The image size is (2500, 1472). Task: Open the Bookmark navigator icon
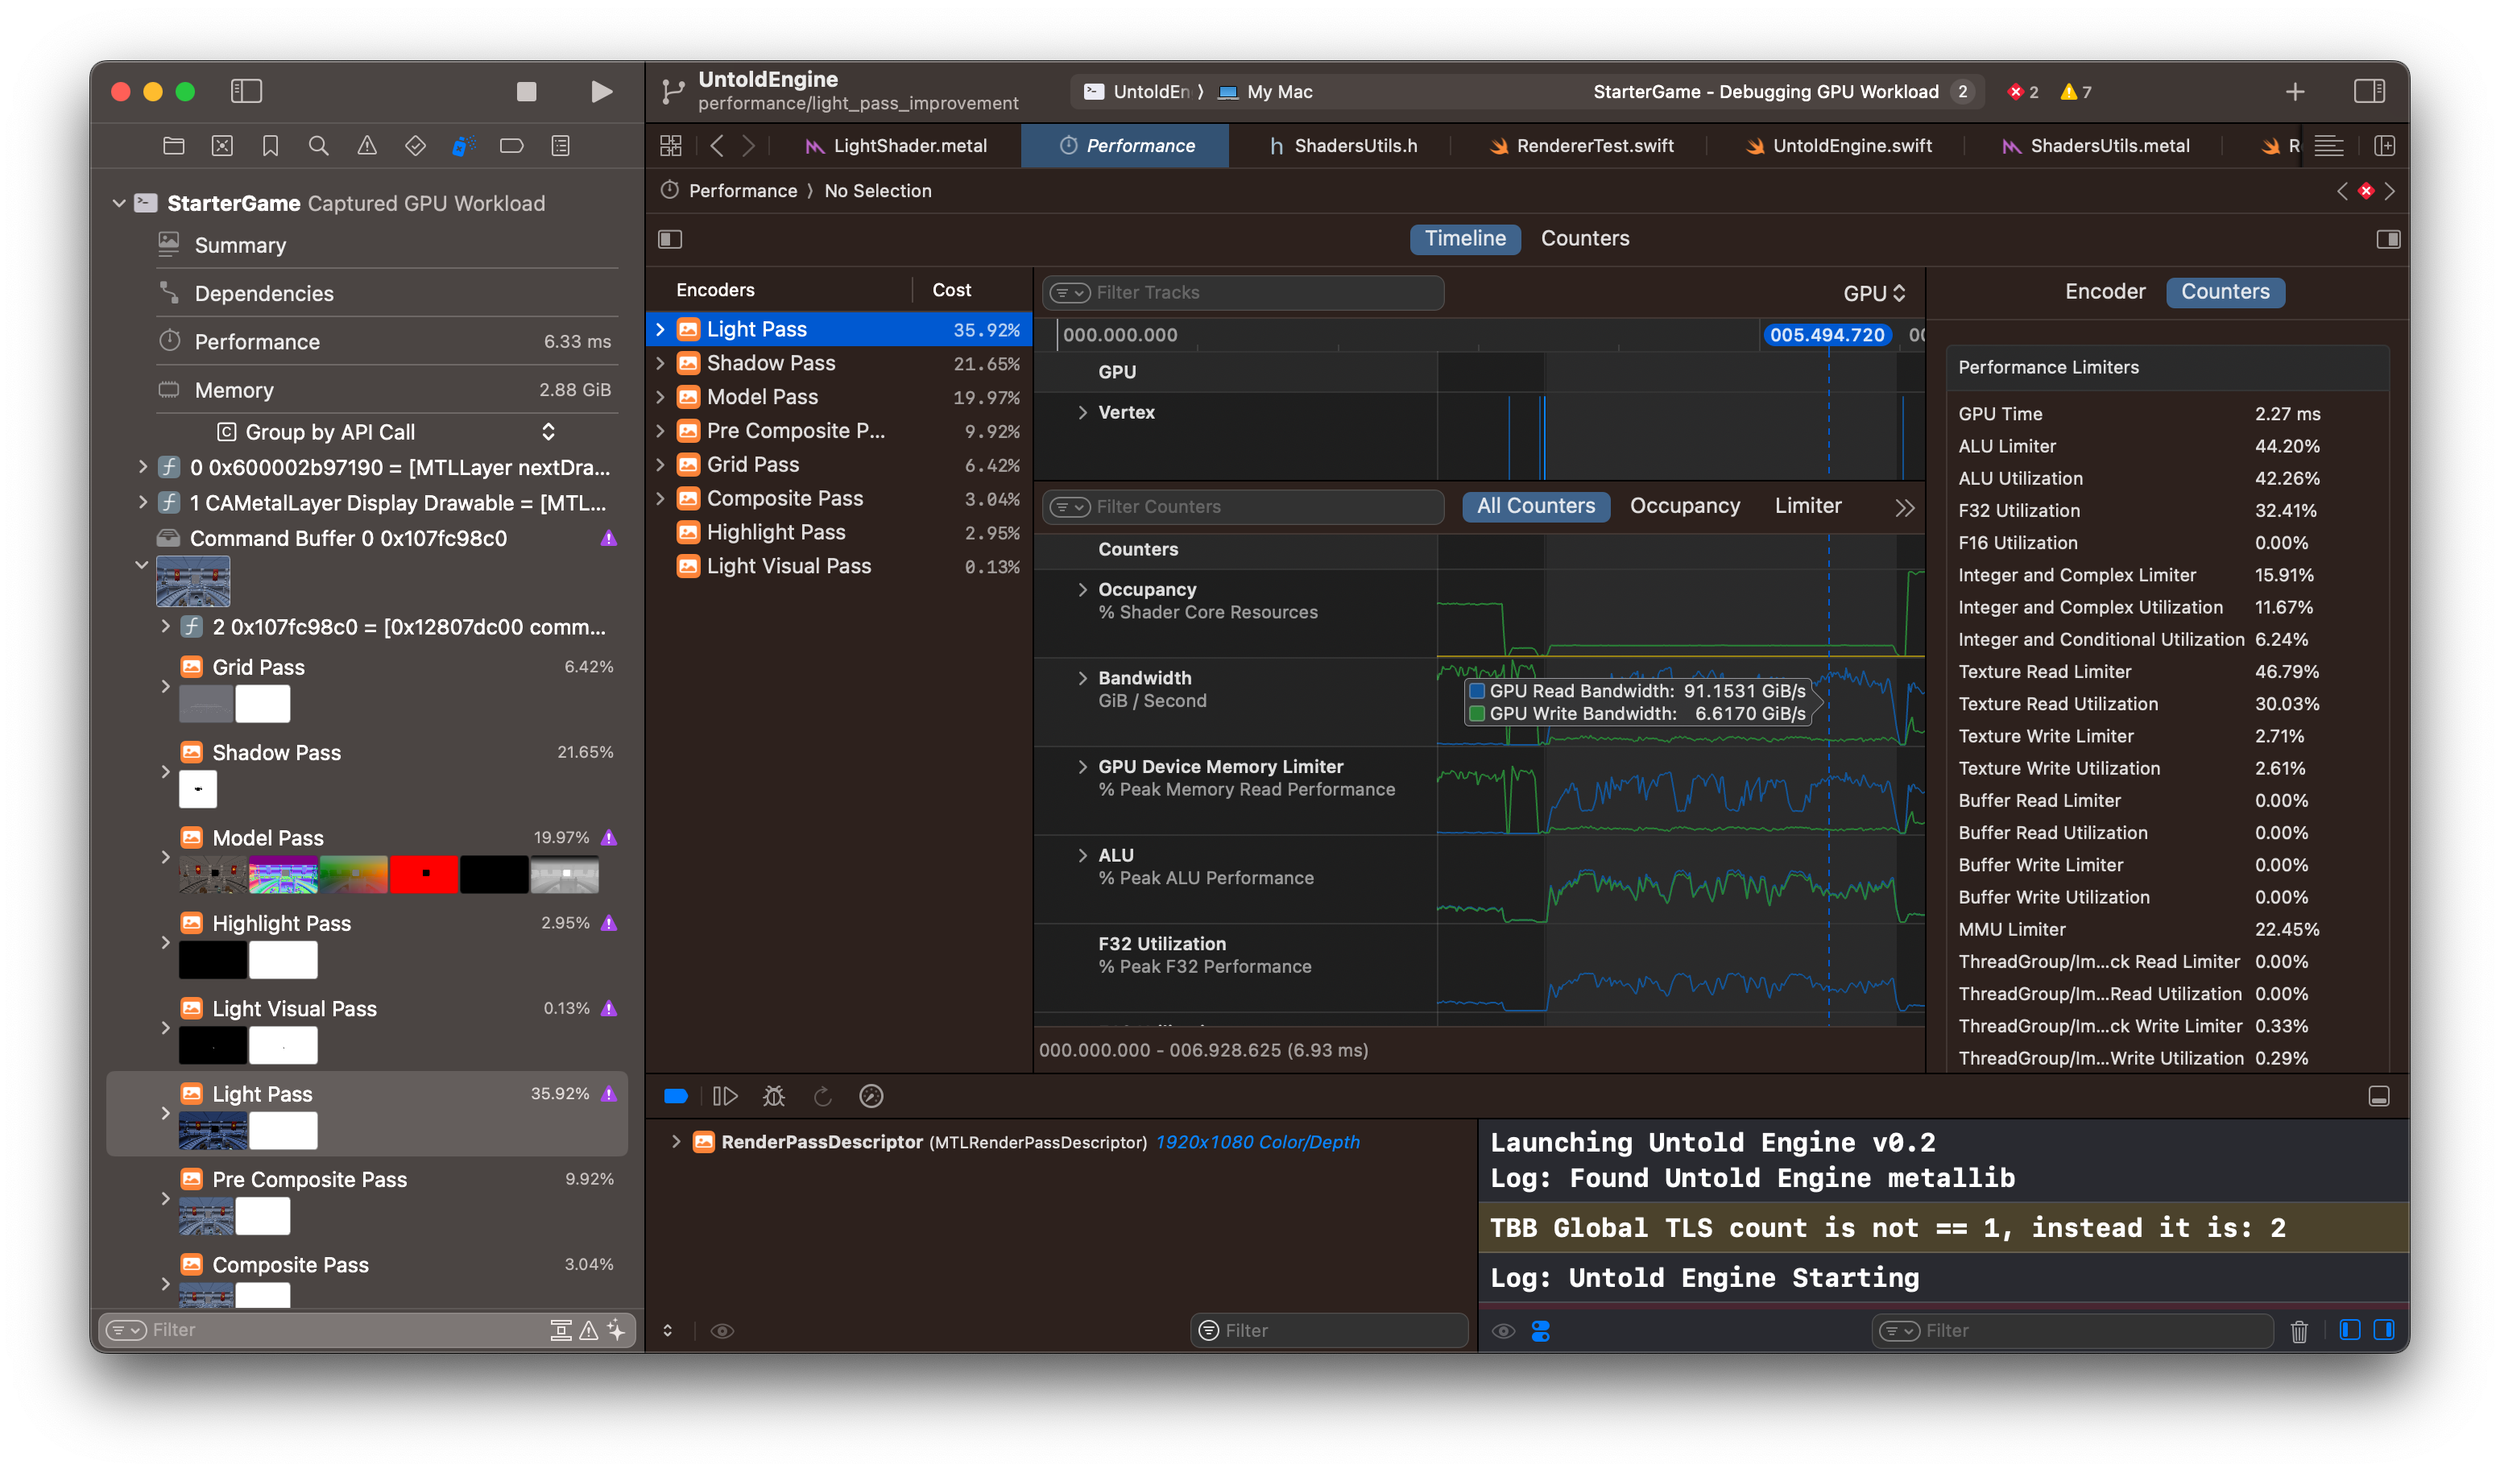pyautogui.click(x=270, y=146)
